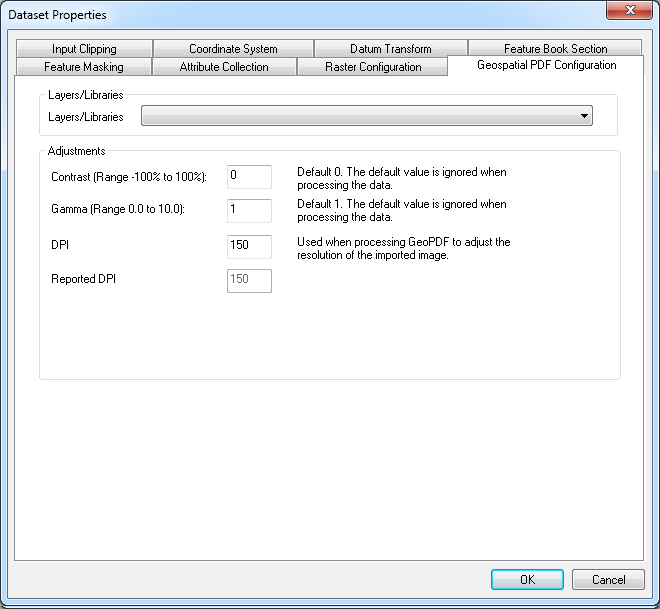Image resolution: width=660 pixels, height=609 pixels.
Task: Dismiss the dialog with Cancel
Action: (608, 580)
